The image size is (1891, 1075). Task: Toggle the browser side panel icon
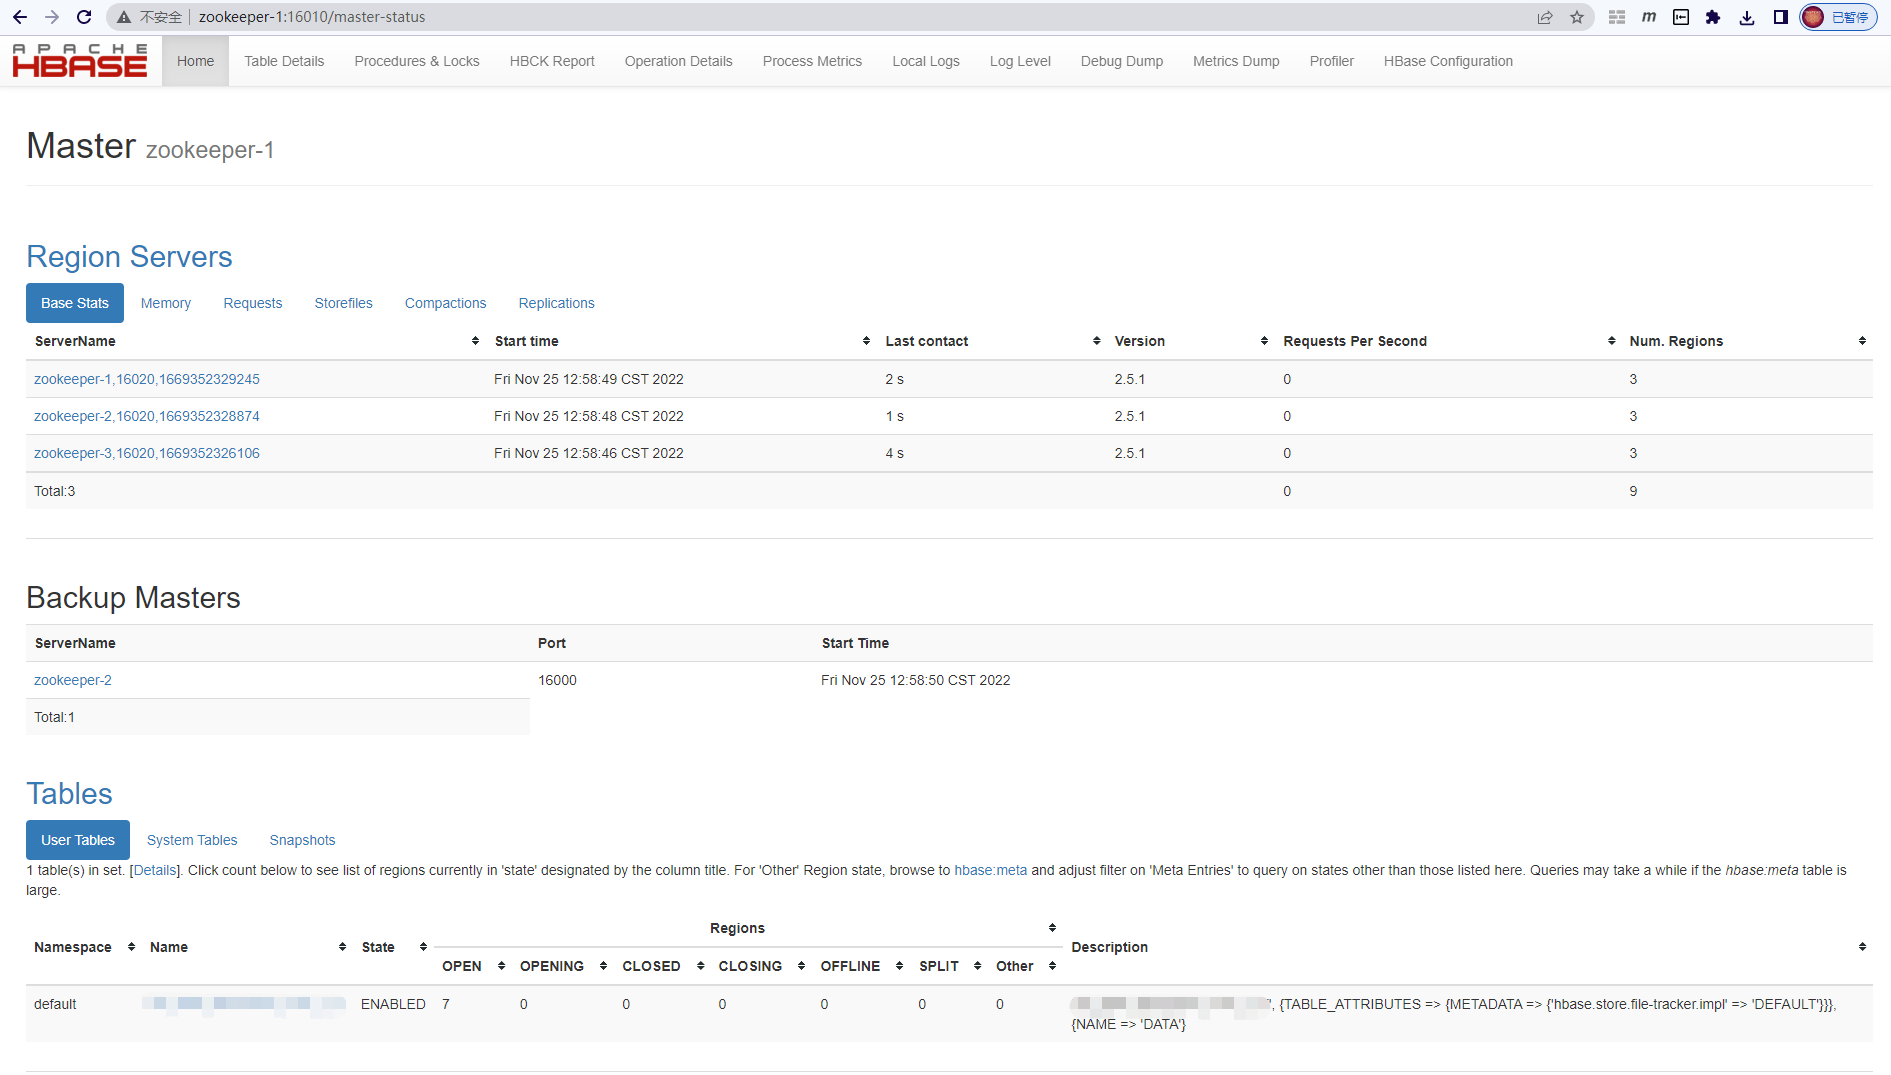(x=1780, y=17)
